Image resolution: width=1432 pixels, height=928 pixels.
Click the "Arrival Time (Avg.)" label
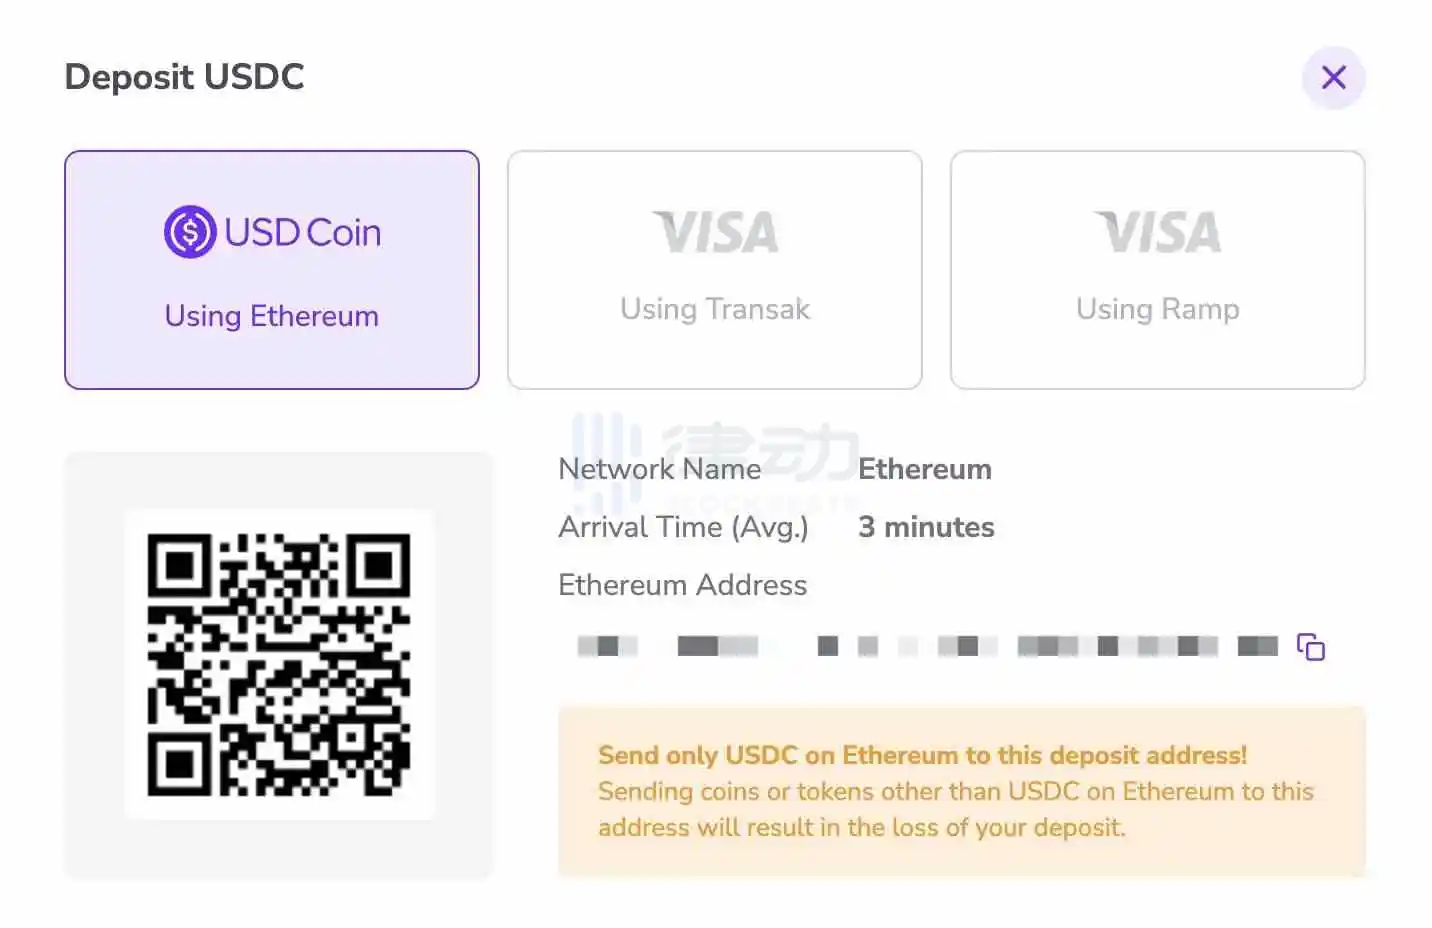683,527
